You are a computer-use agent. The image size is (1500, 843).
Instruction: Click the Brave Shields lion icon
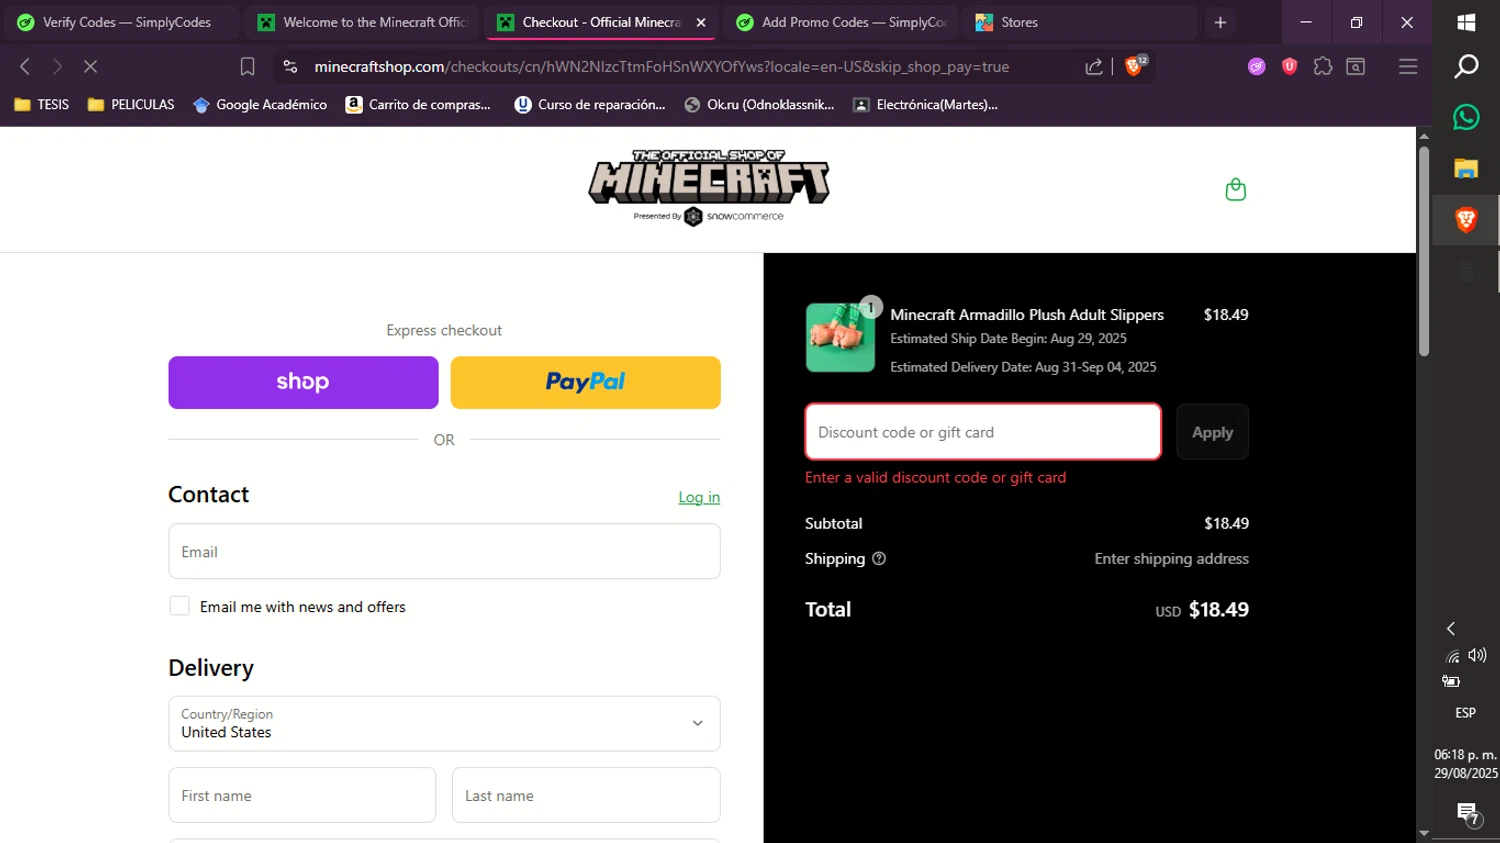click(x=1134, y=66)
